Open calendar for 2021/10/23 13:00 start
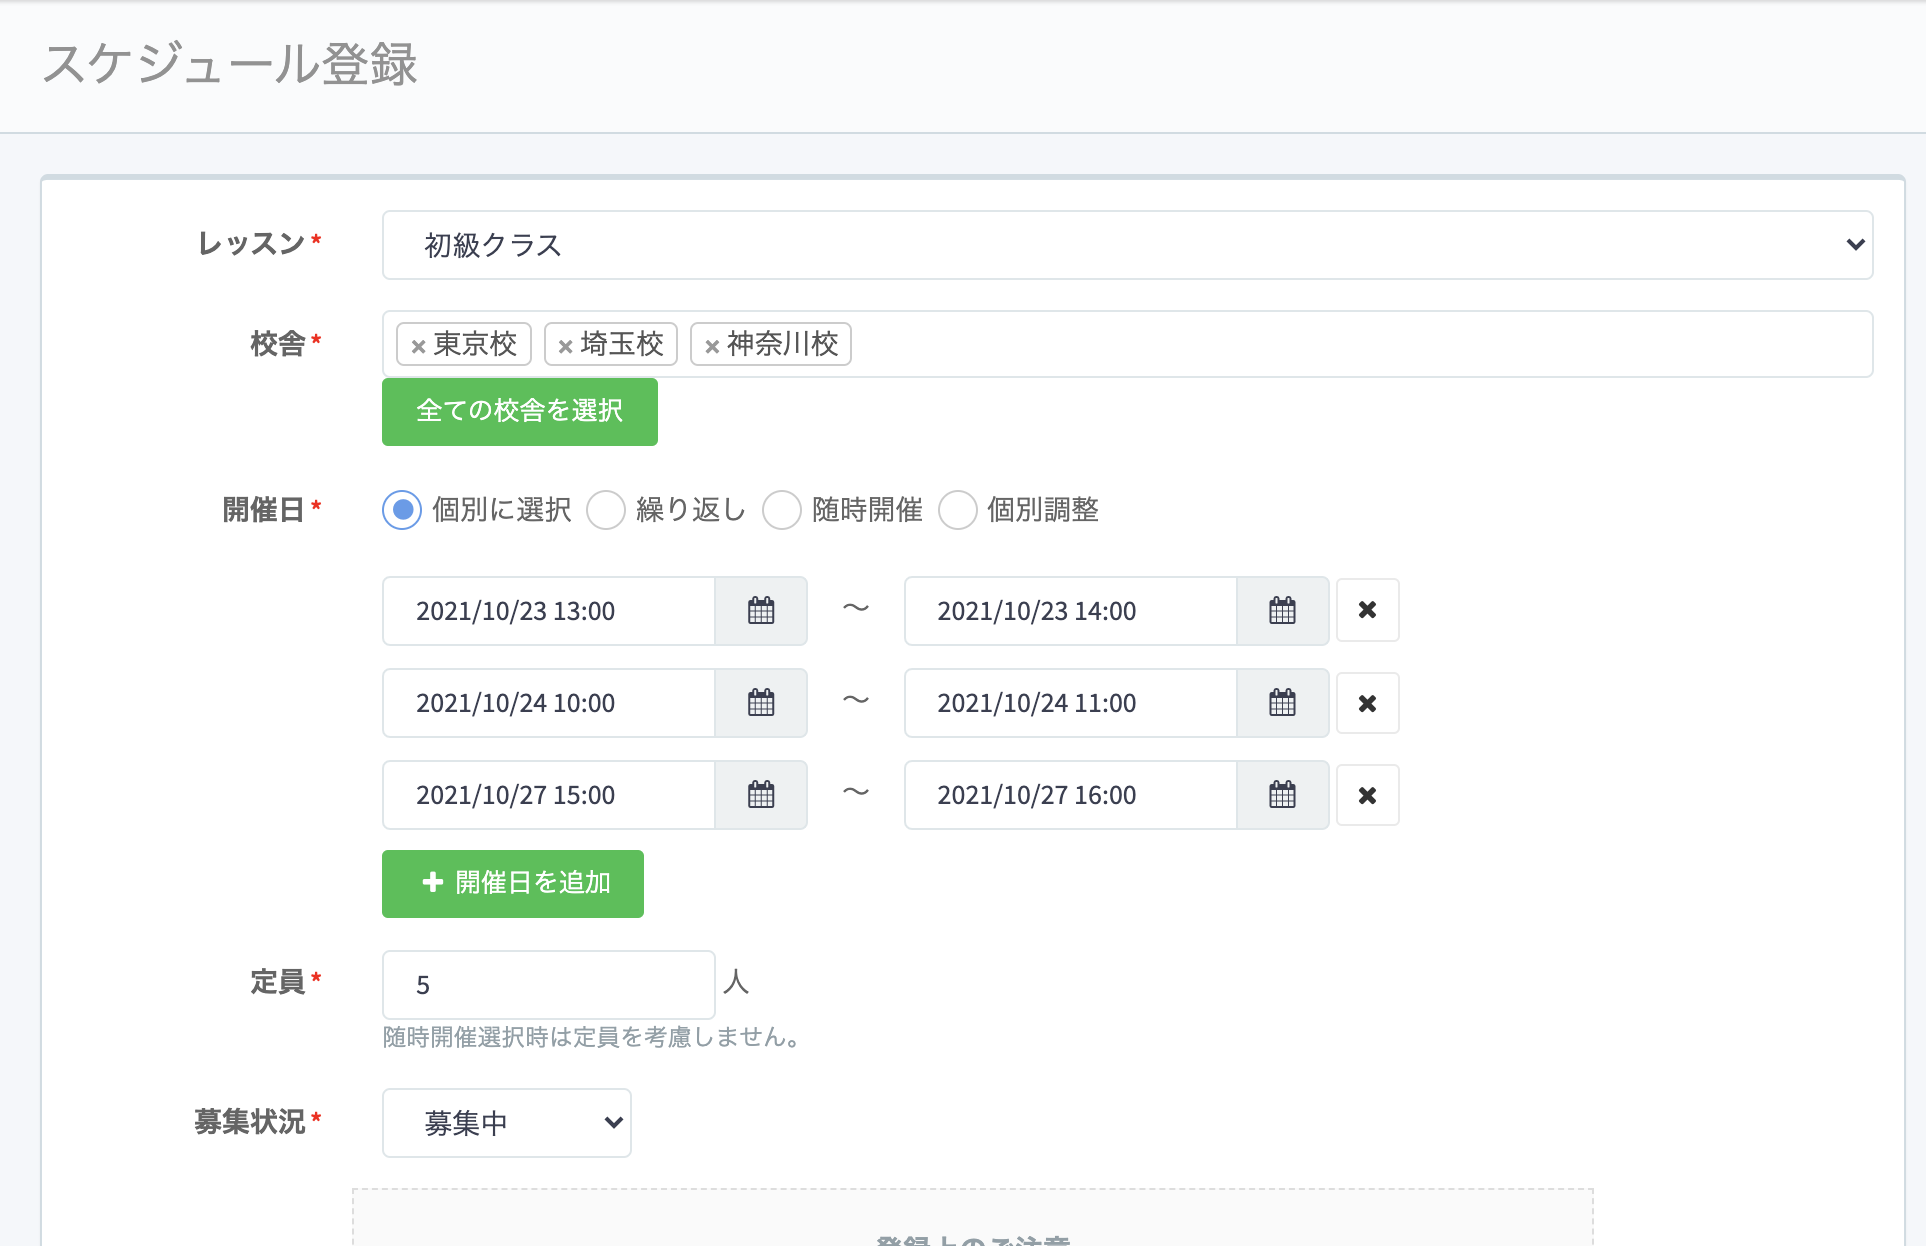1926x1246 pixels. pos(761,611)
